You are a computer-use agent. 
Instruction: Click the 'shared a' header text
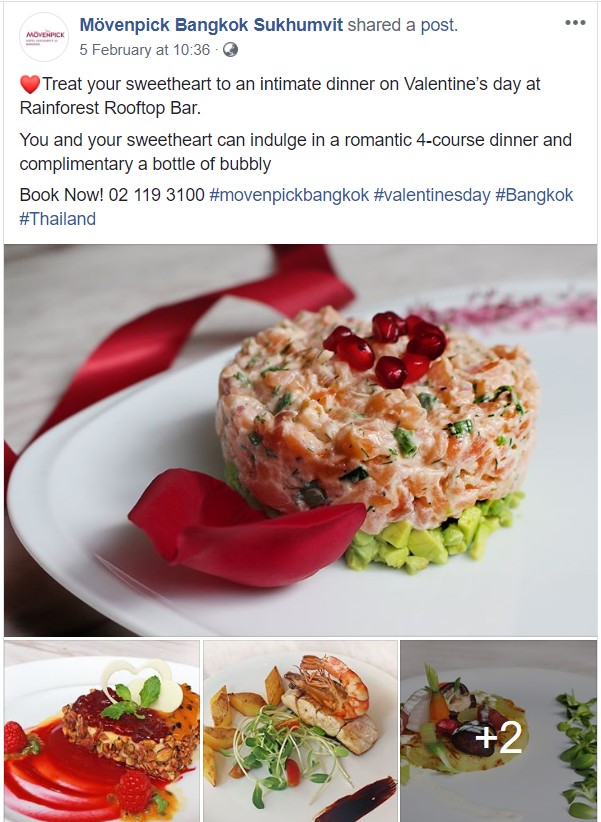(x=382, y=25)
